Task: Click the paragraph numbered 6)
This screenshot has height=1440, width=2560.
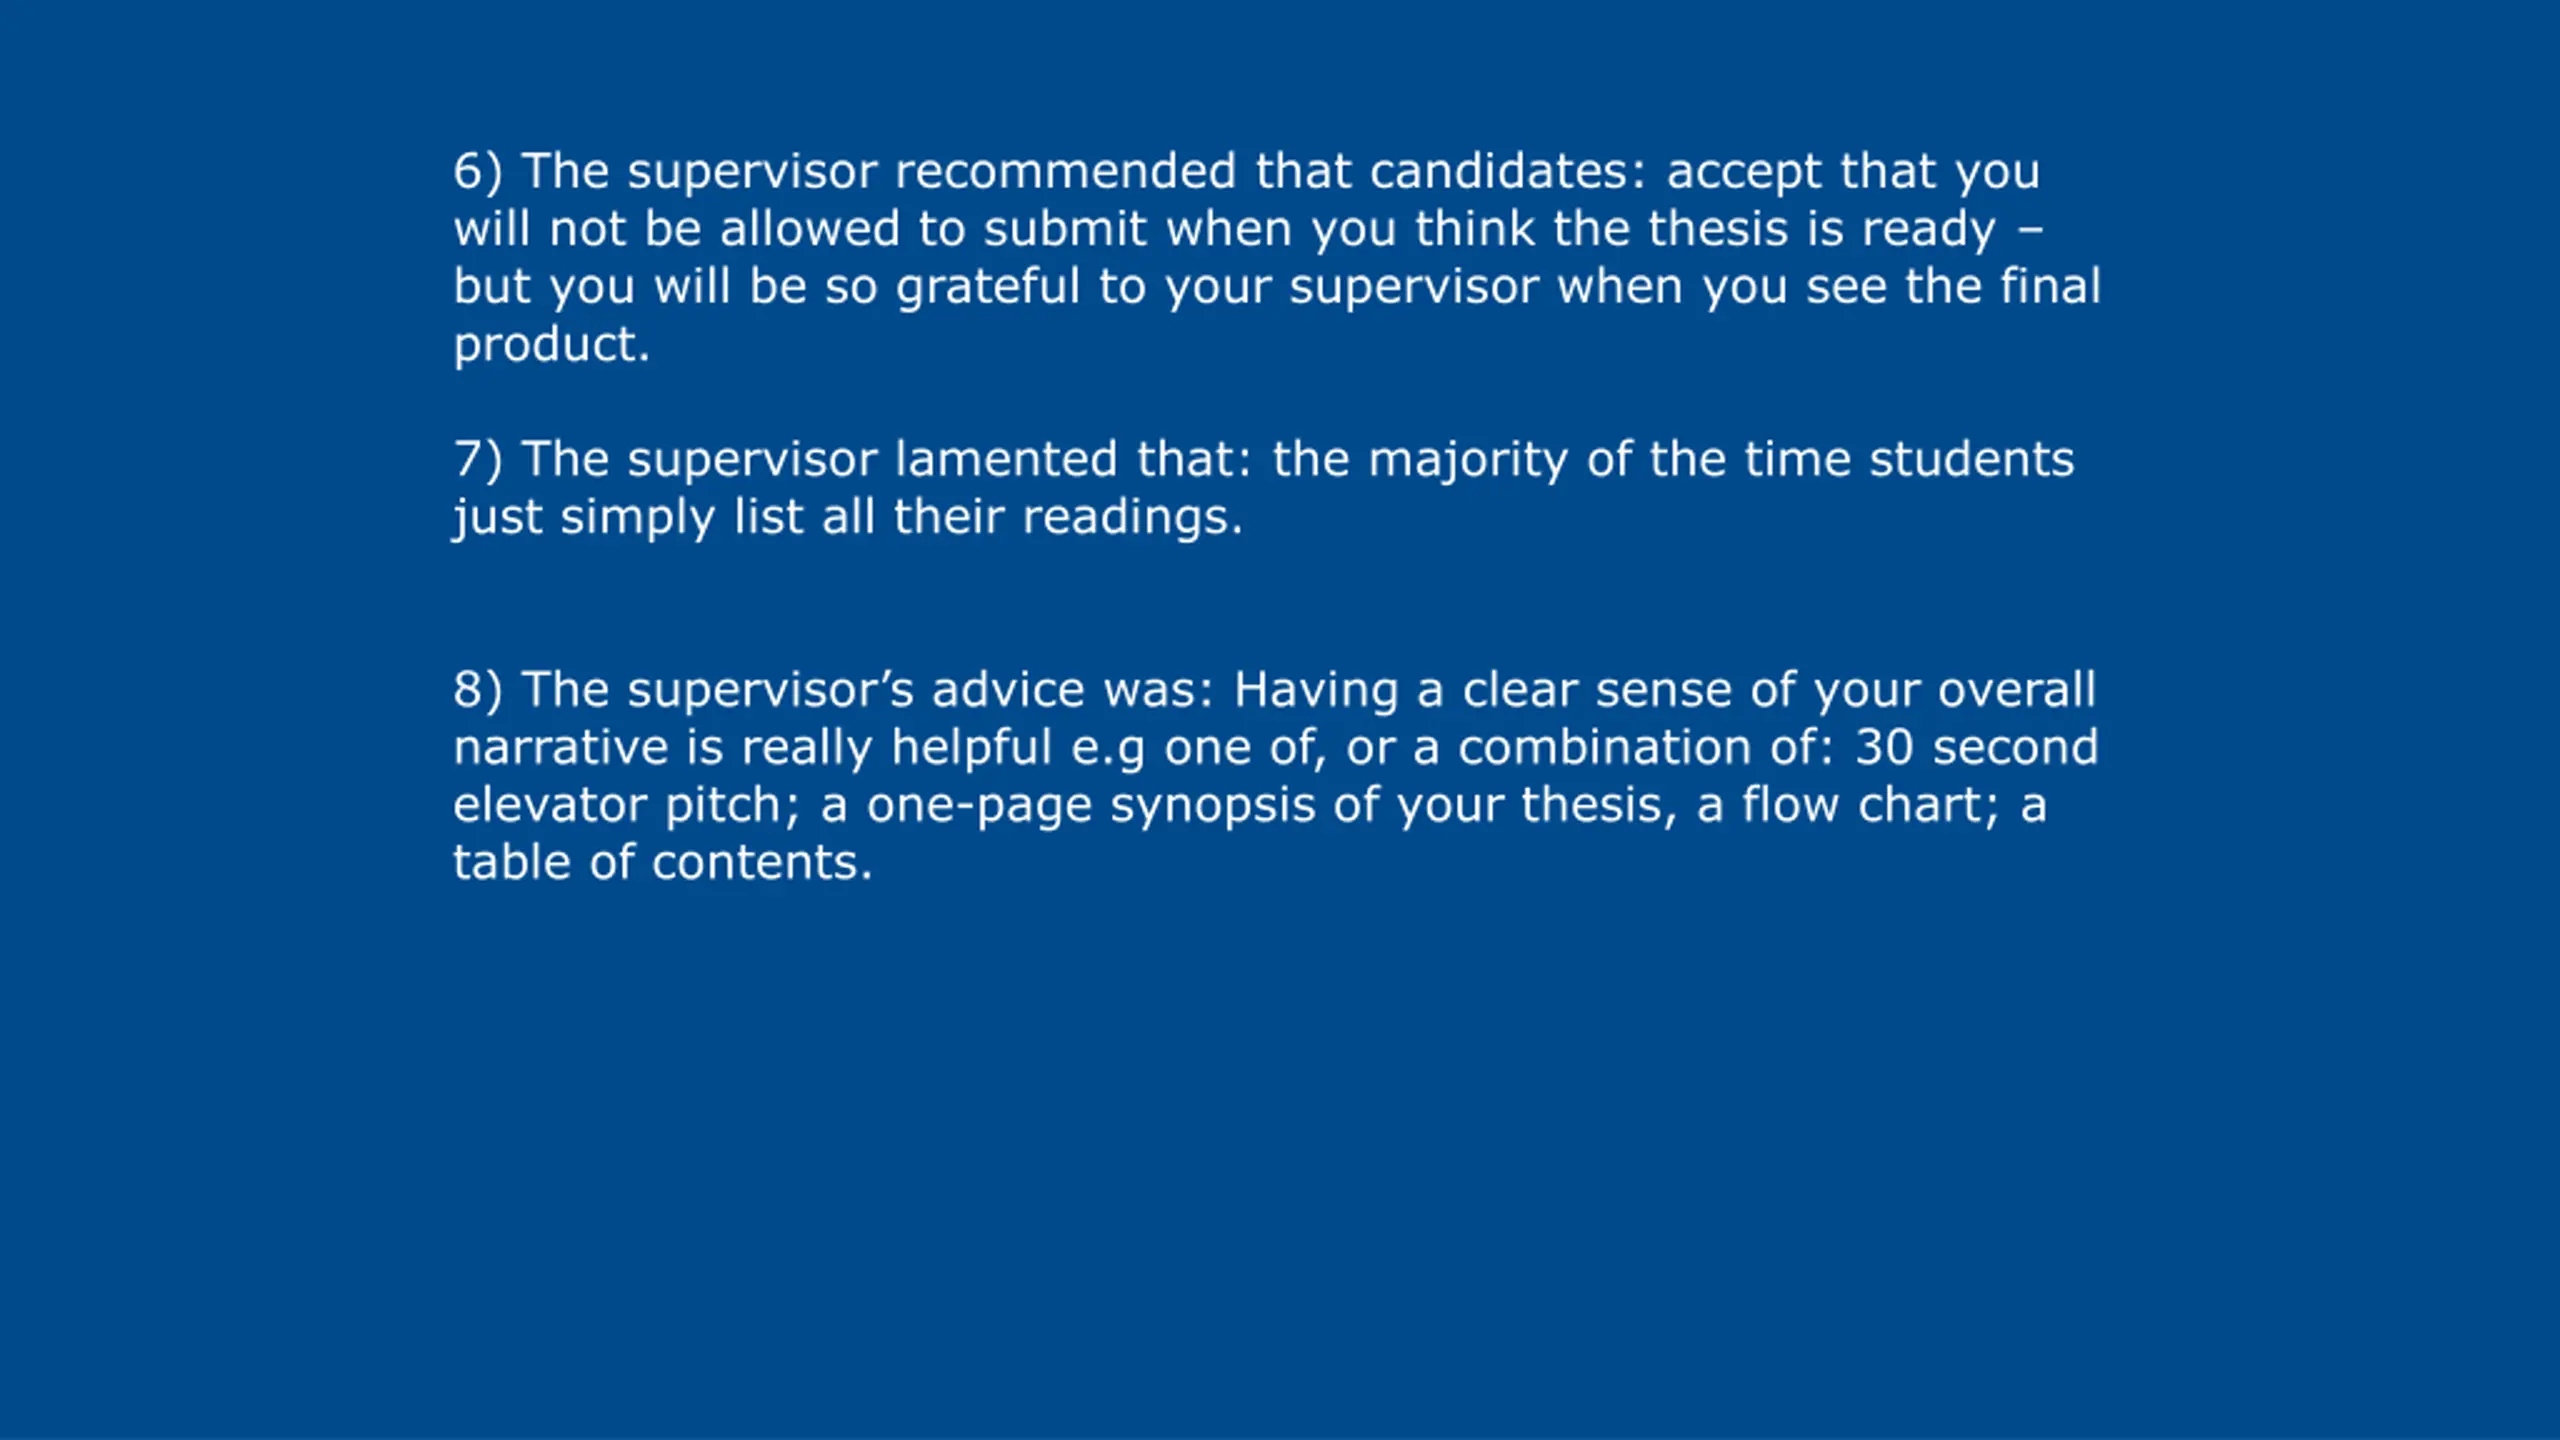Action: pyautogui.click(x=1277, y=257)
